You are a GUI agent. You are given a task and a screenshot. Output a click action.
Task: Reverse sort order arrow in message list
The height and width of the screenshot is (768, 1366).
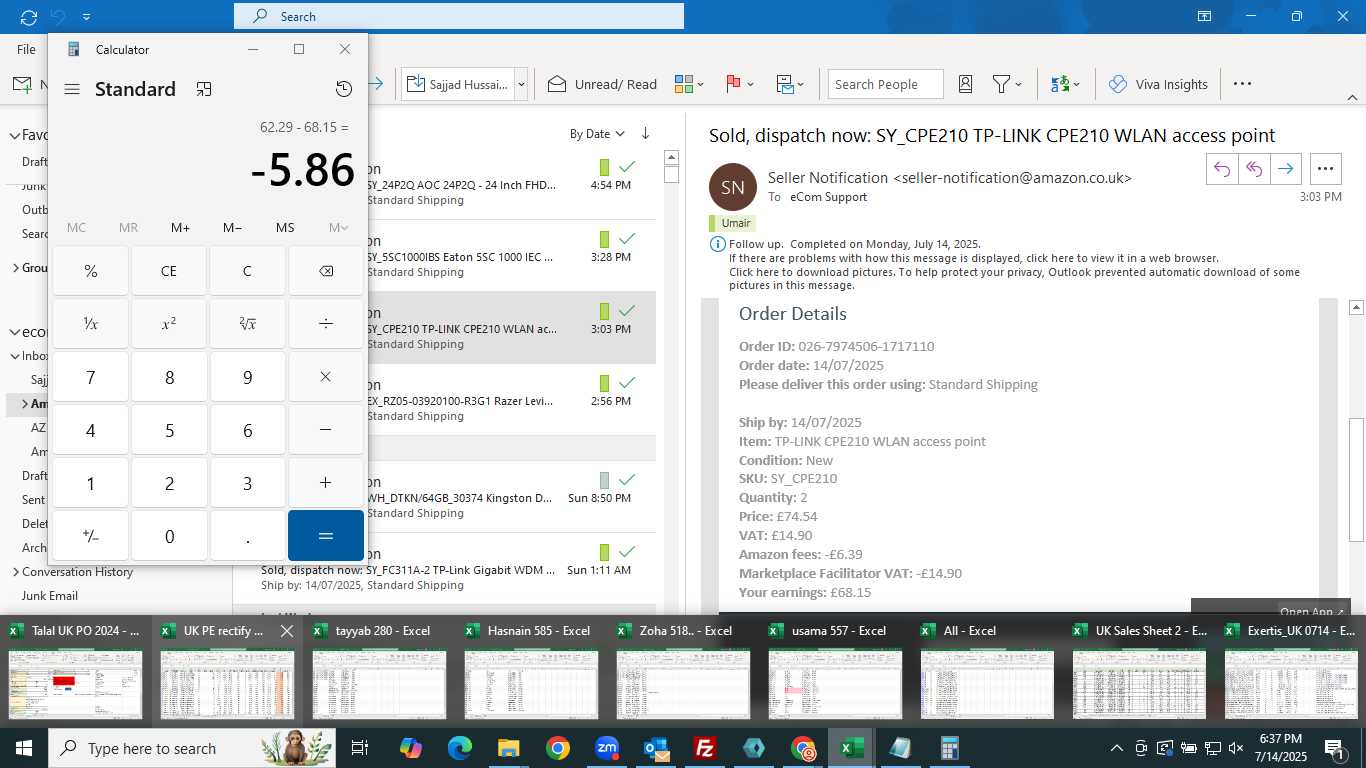point(645,133)
